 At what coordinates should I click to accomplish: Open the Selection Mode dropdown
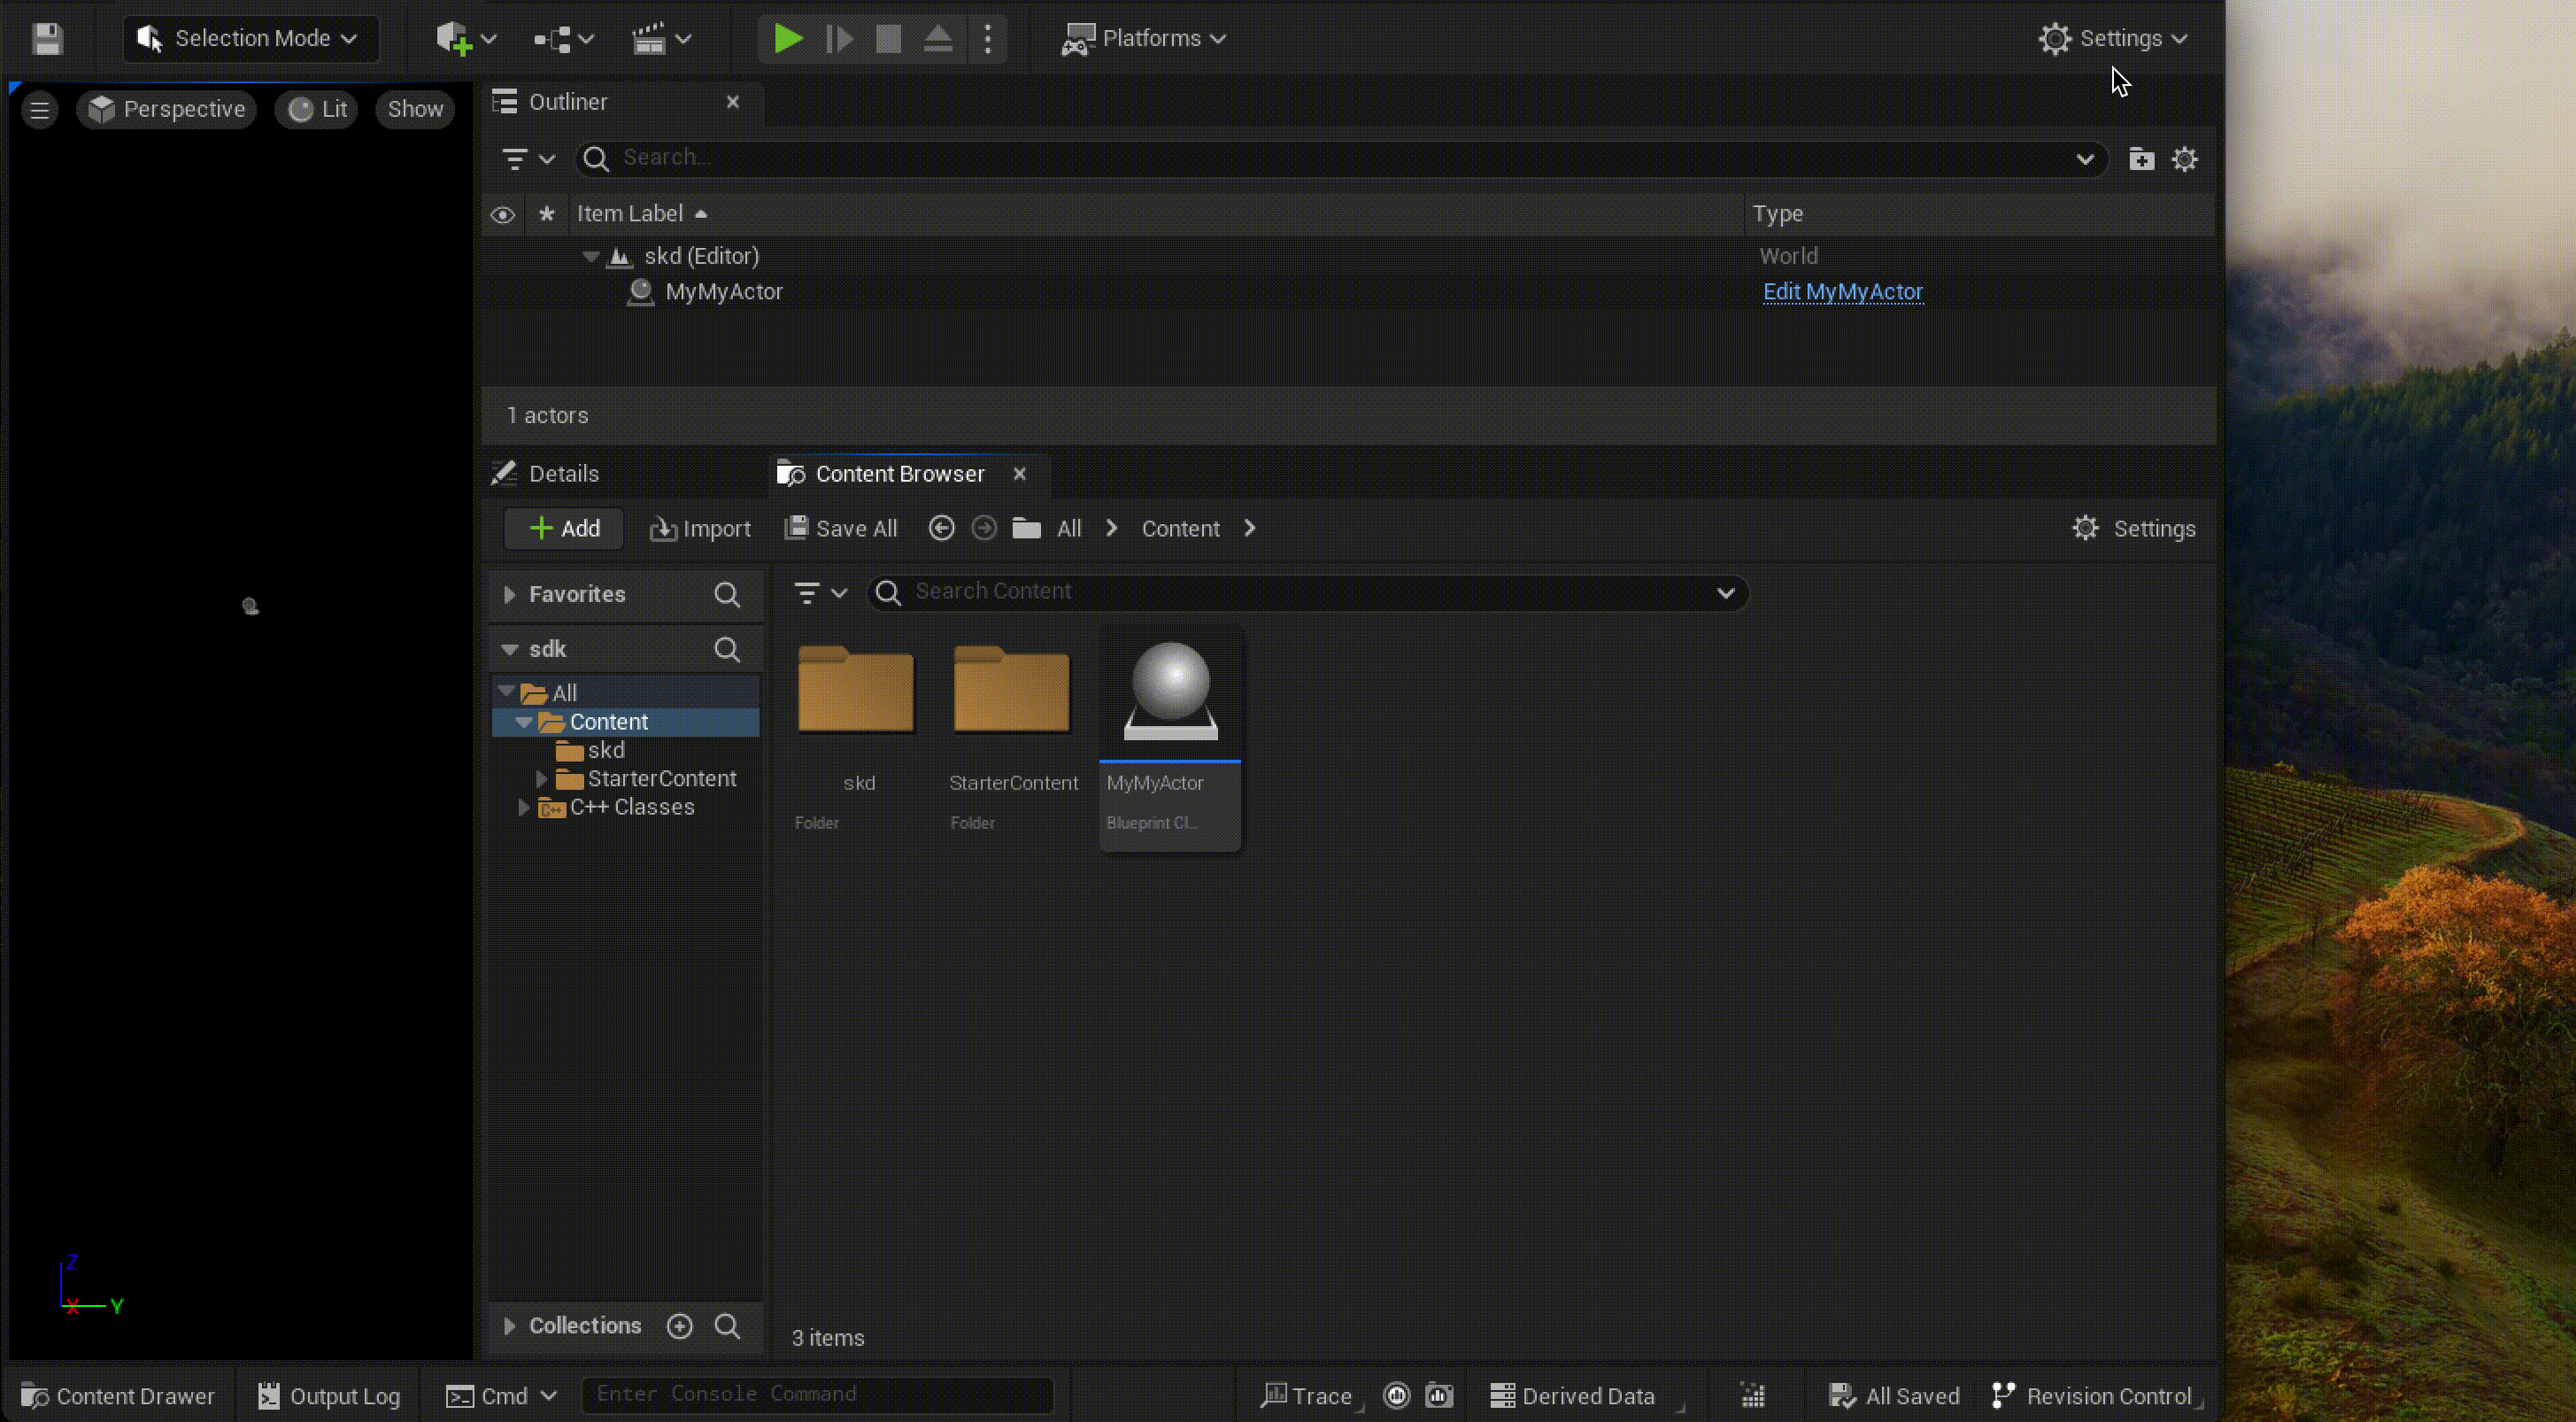(250, 38)
